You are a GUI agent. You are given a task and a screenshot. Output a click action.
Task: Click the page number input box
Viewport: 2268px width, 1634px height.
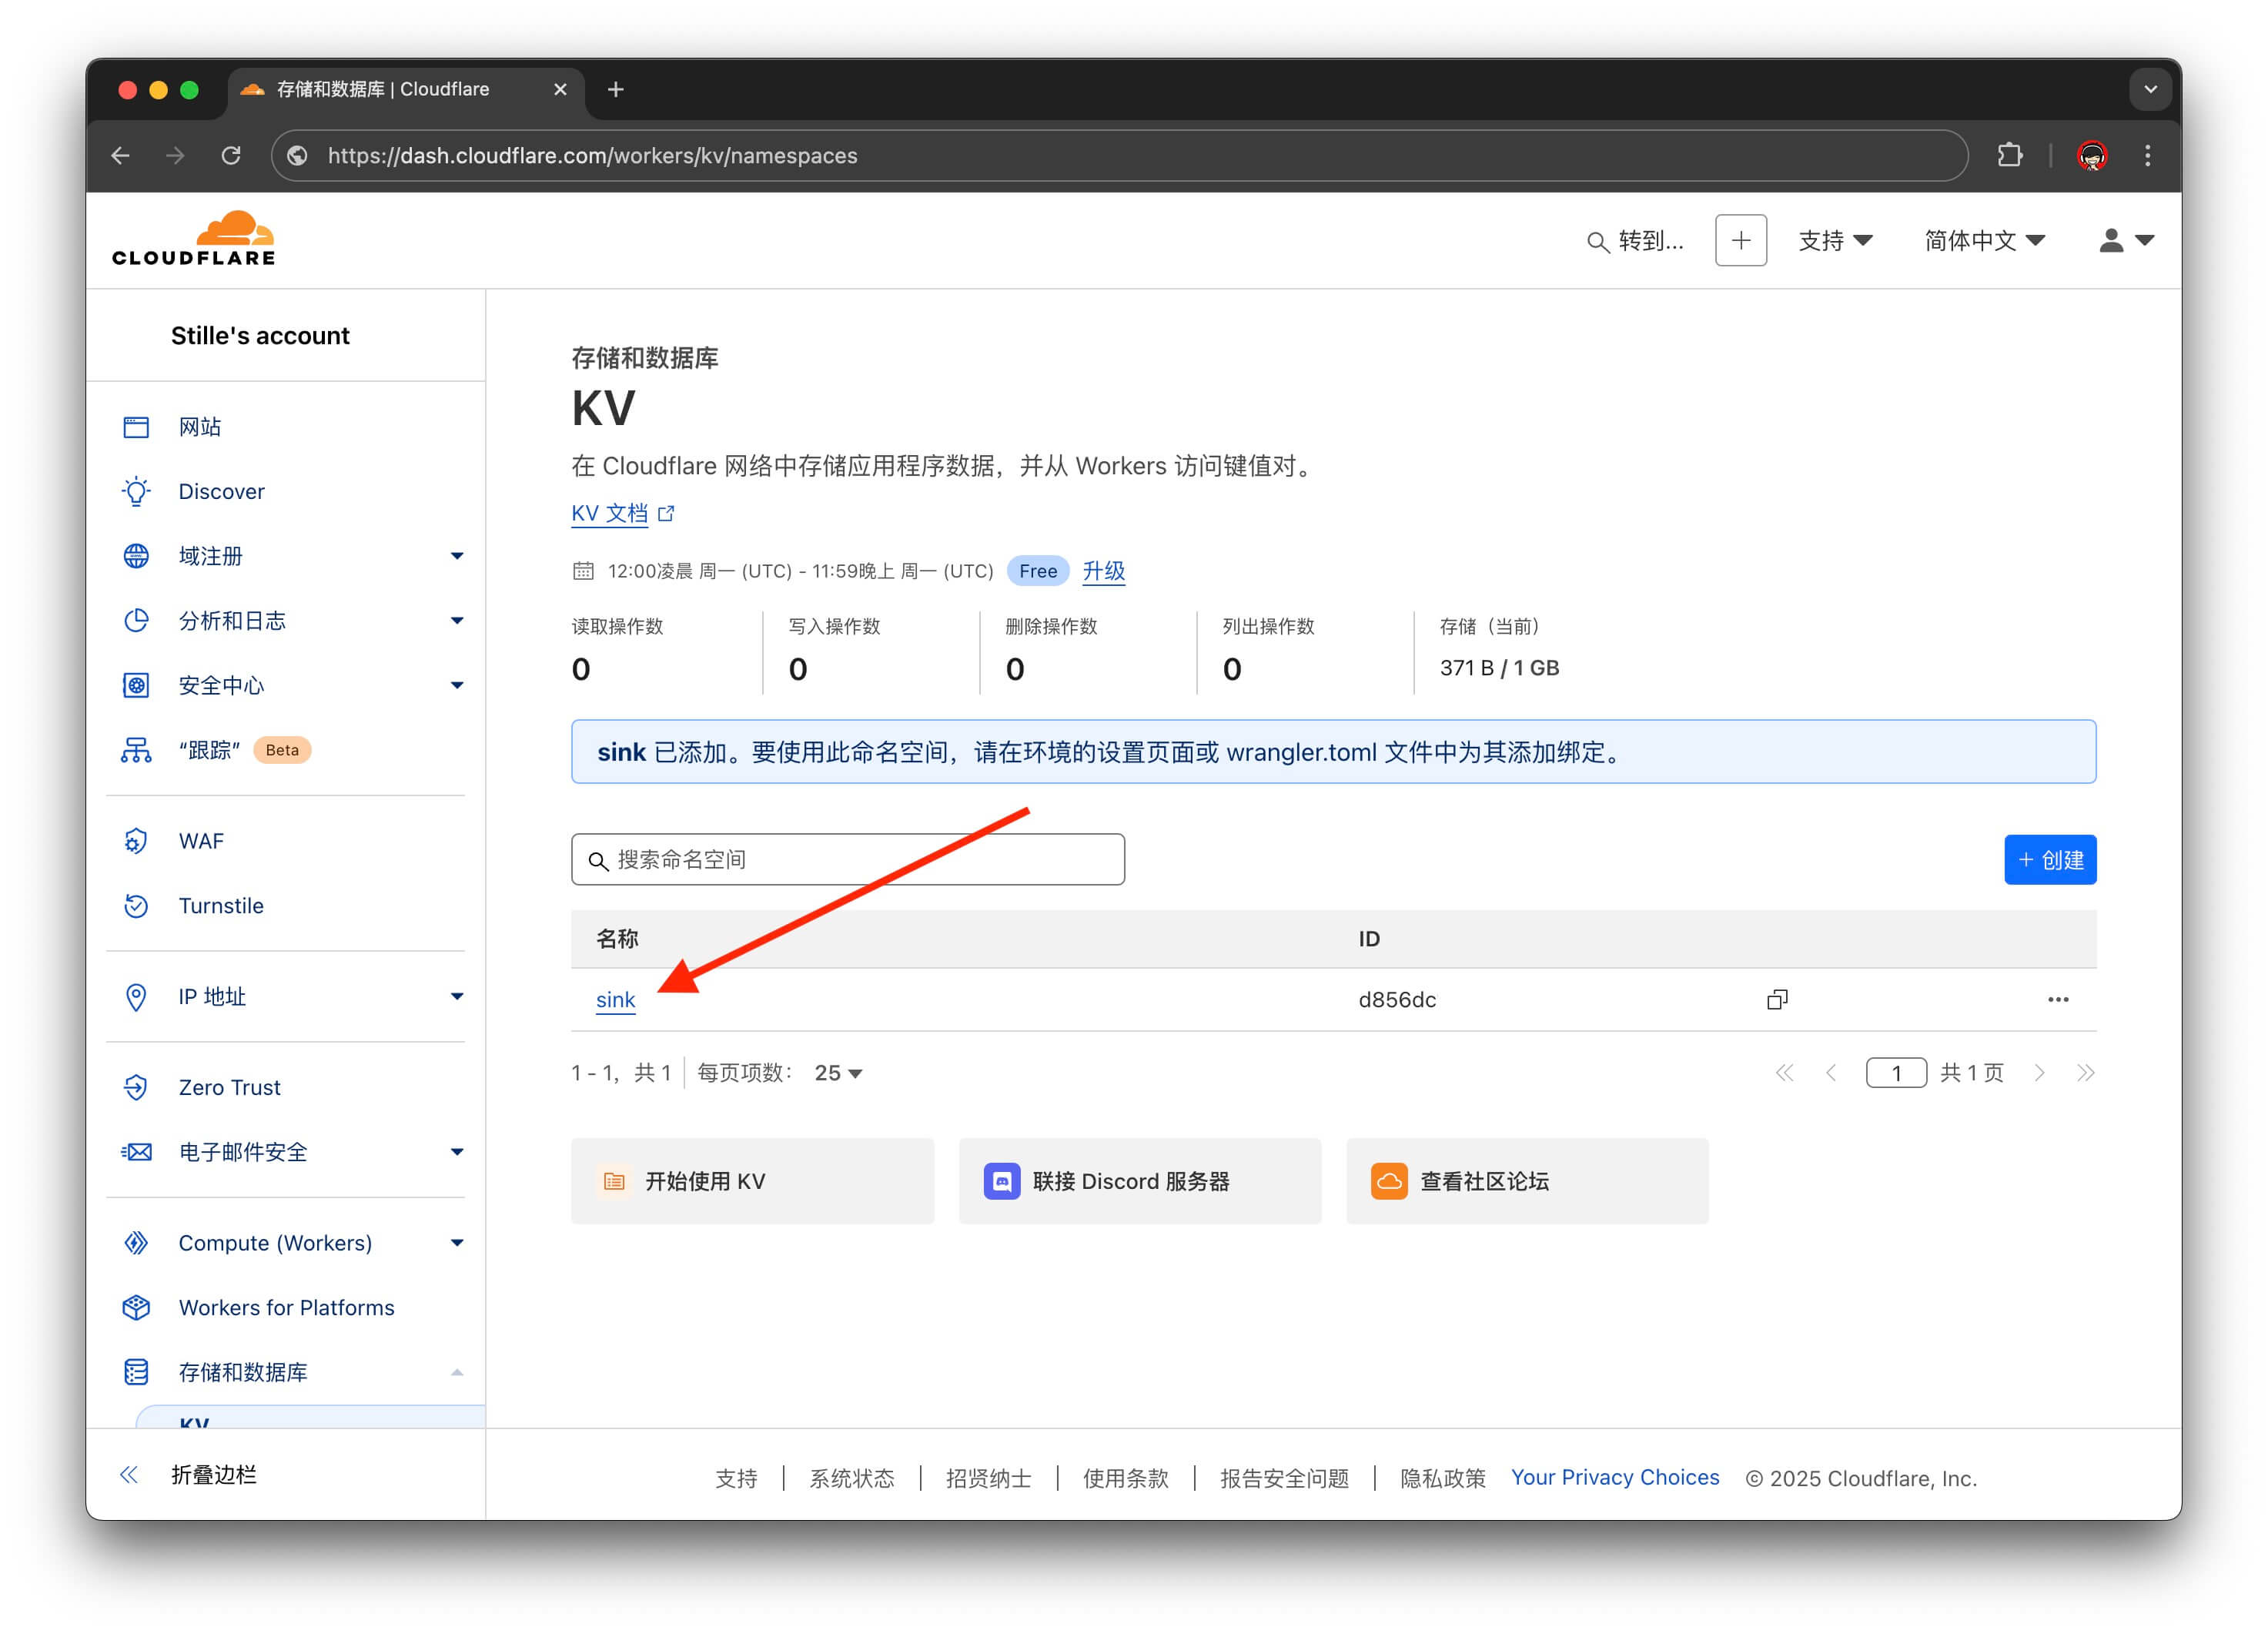(x=1896, y=1073)
